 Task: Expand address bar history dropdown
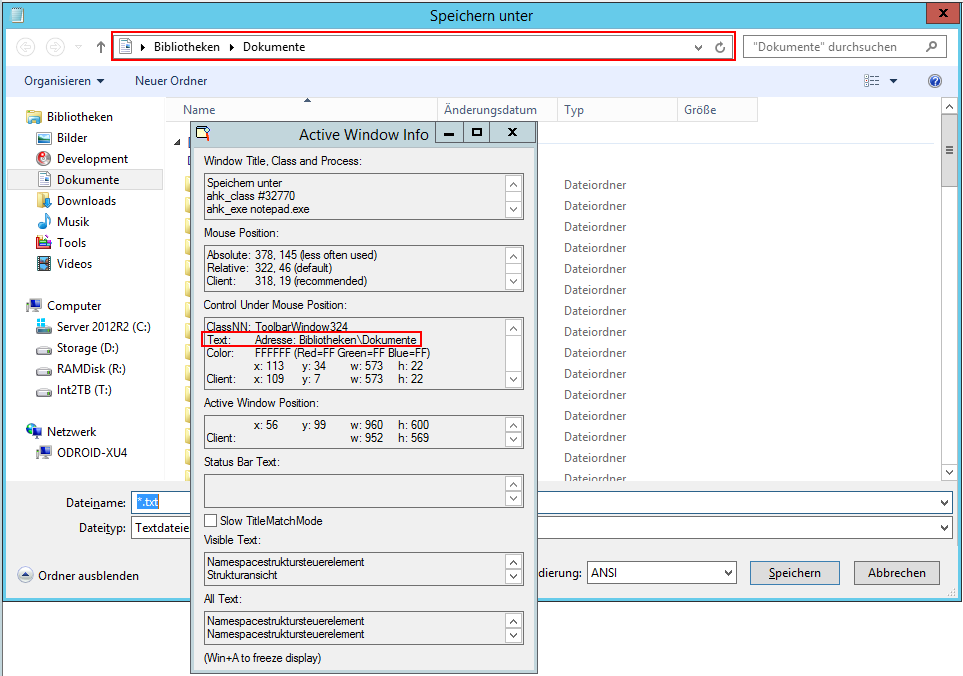click(x=698, y=47)
